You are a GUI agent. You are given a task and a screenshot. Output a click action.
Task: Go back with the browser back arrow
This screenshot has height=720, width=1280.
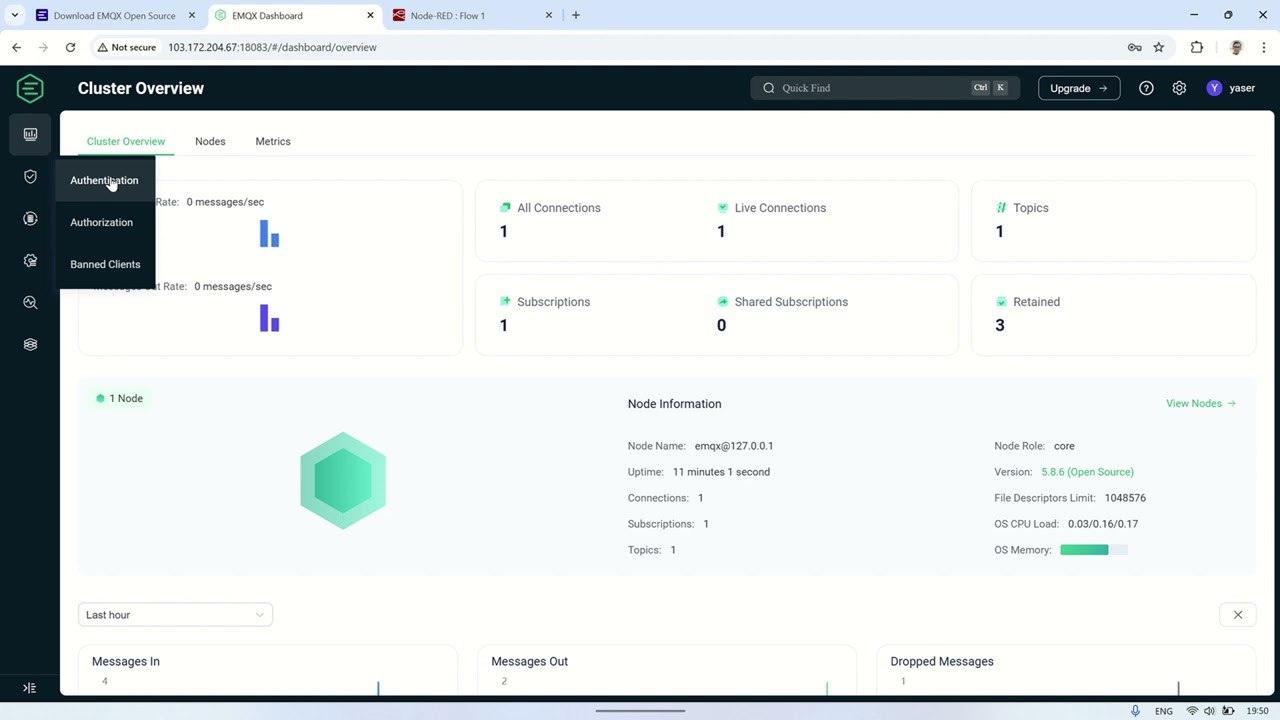pos(16,47)
